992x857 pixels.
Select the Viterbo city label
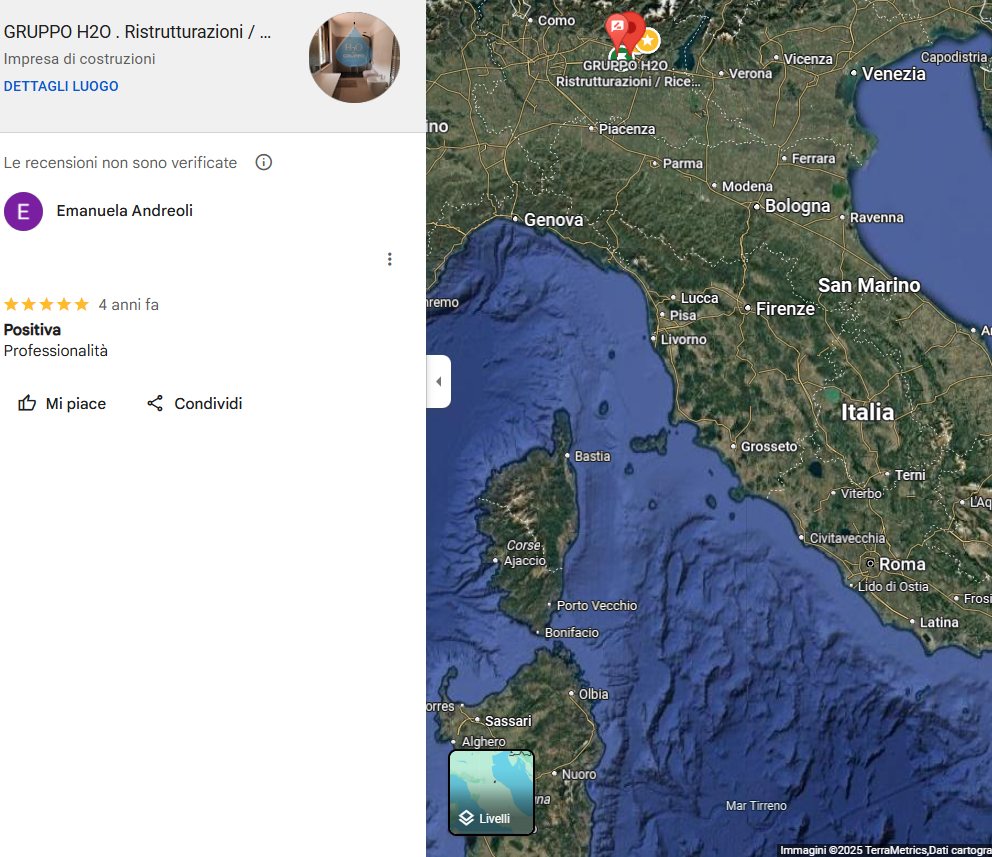(861, 493)
